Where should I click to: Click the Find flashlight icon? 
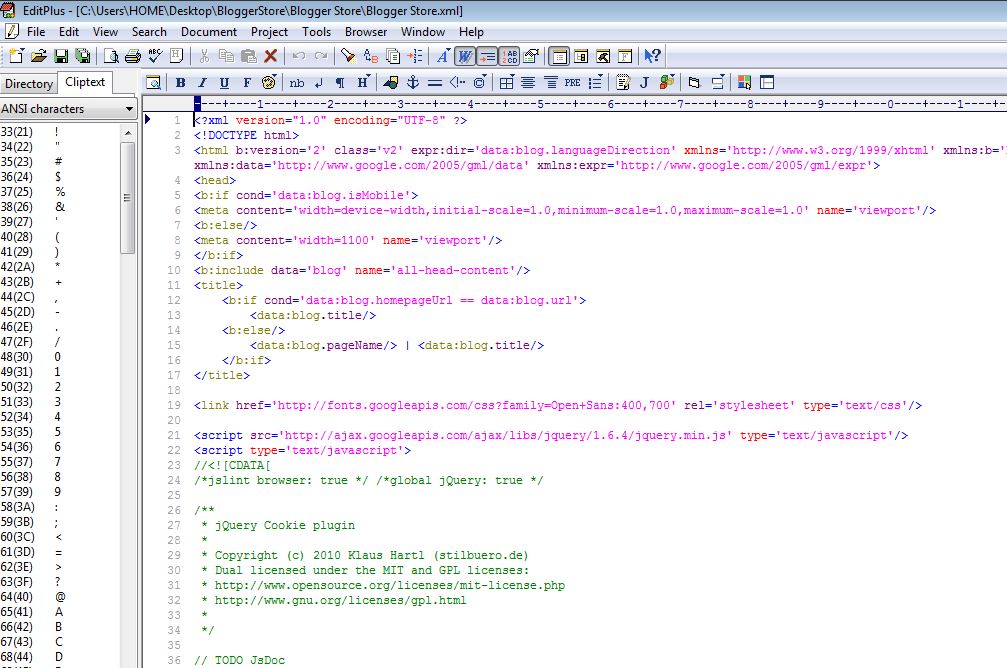pos(350,56)
